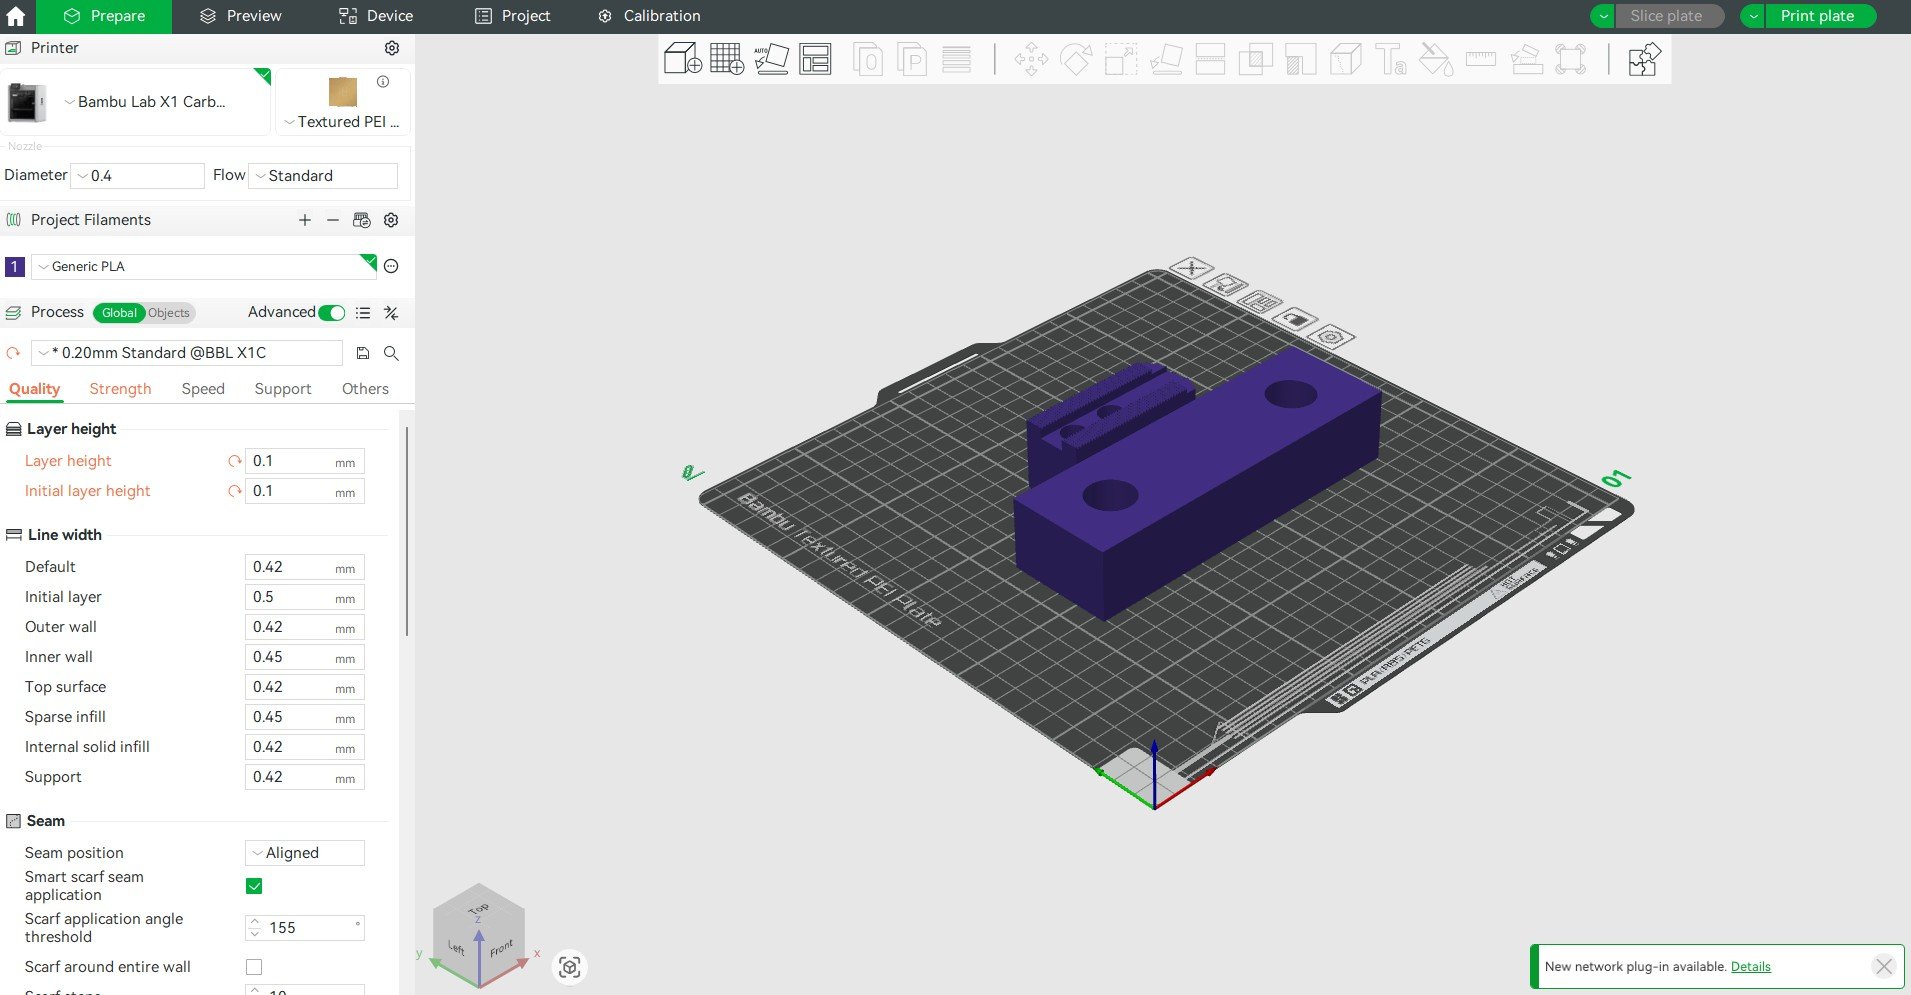Switch to the Preview tab
The width and height of the screenshot is (1911, 995).
[x=240, y=15]
